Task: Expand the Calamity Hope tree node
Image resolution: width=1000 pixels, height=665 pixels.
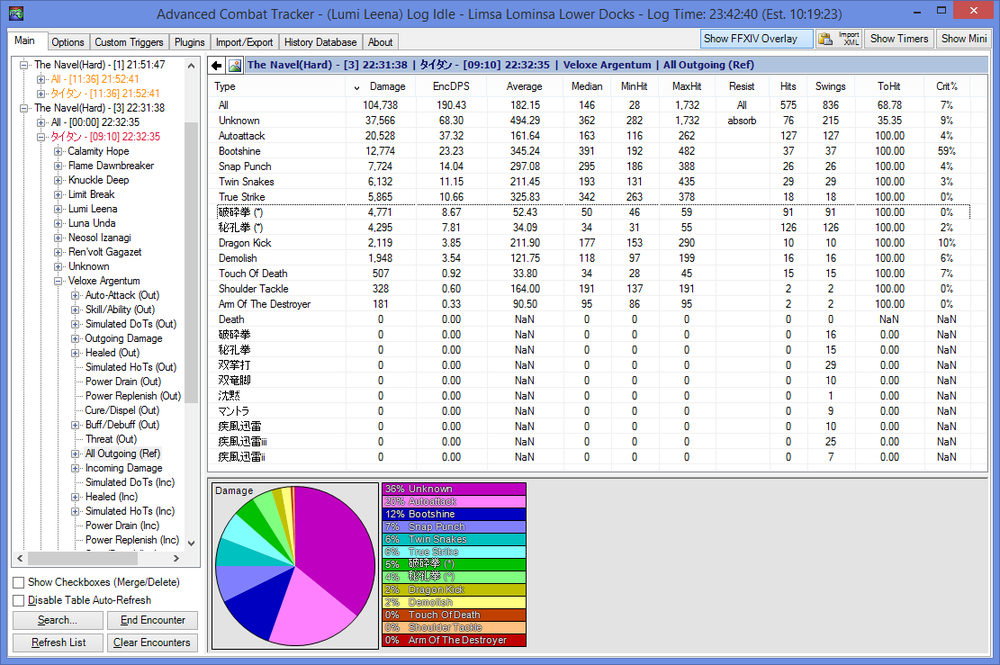Action: click(x=58, y=151)
